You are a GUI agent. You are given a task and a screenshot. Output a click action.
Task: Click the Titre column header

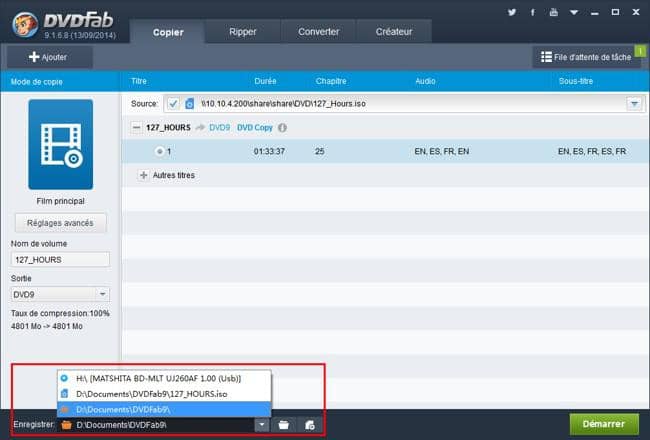(x=139, y=81)
